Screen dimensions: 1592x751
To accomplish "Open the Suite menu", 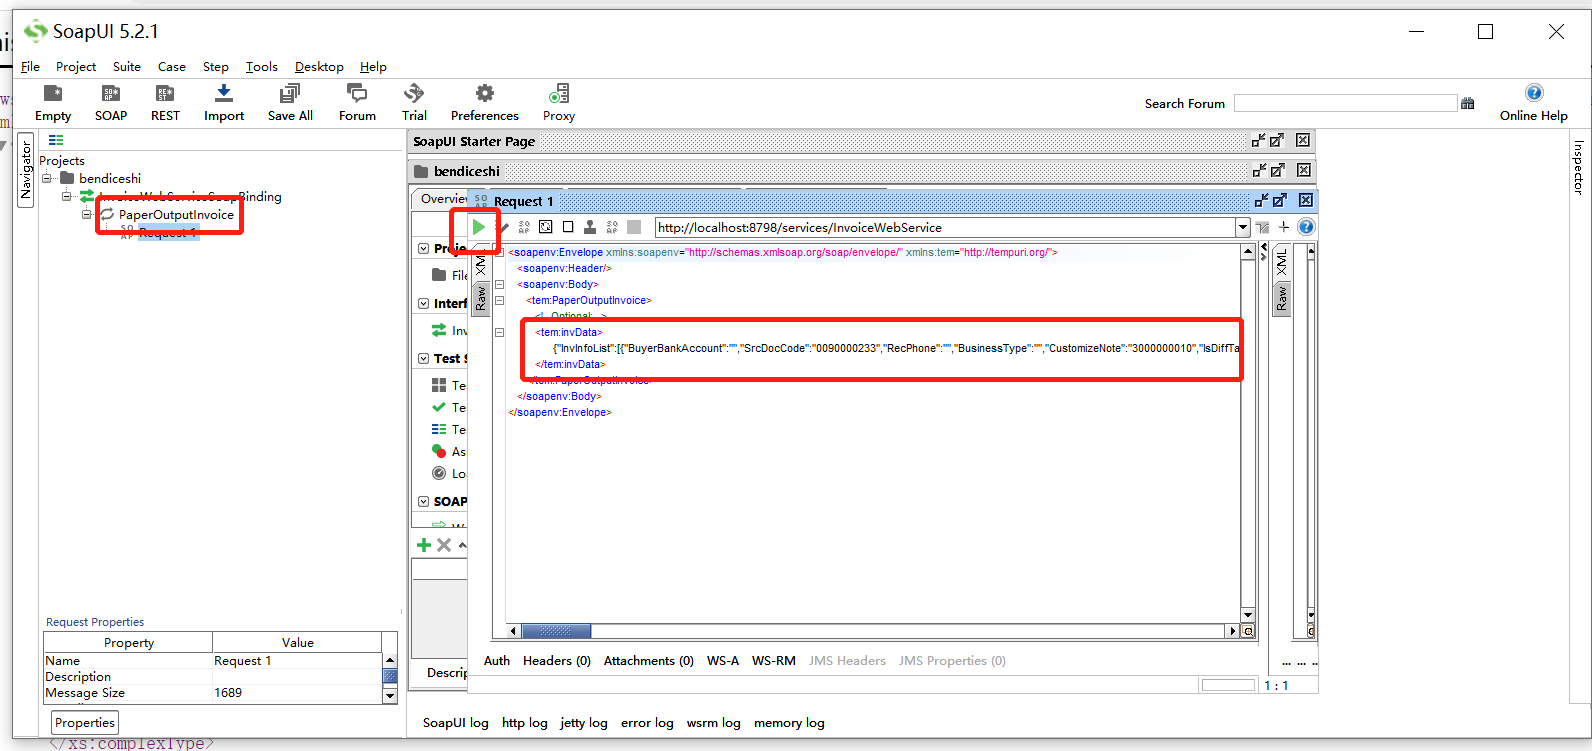I will click(x=127, y=66).
